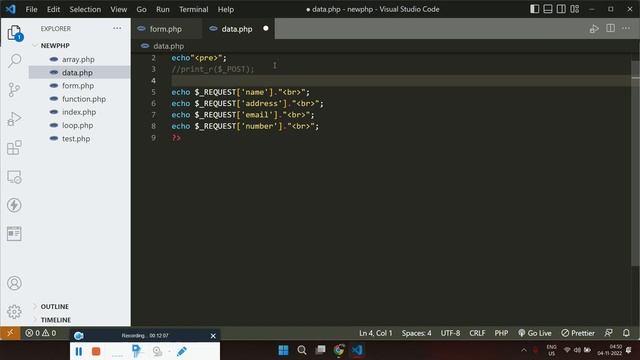640x360 pixels.
Task: Open the Edit menu
Action: [53, 9]
